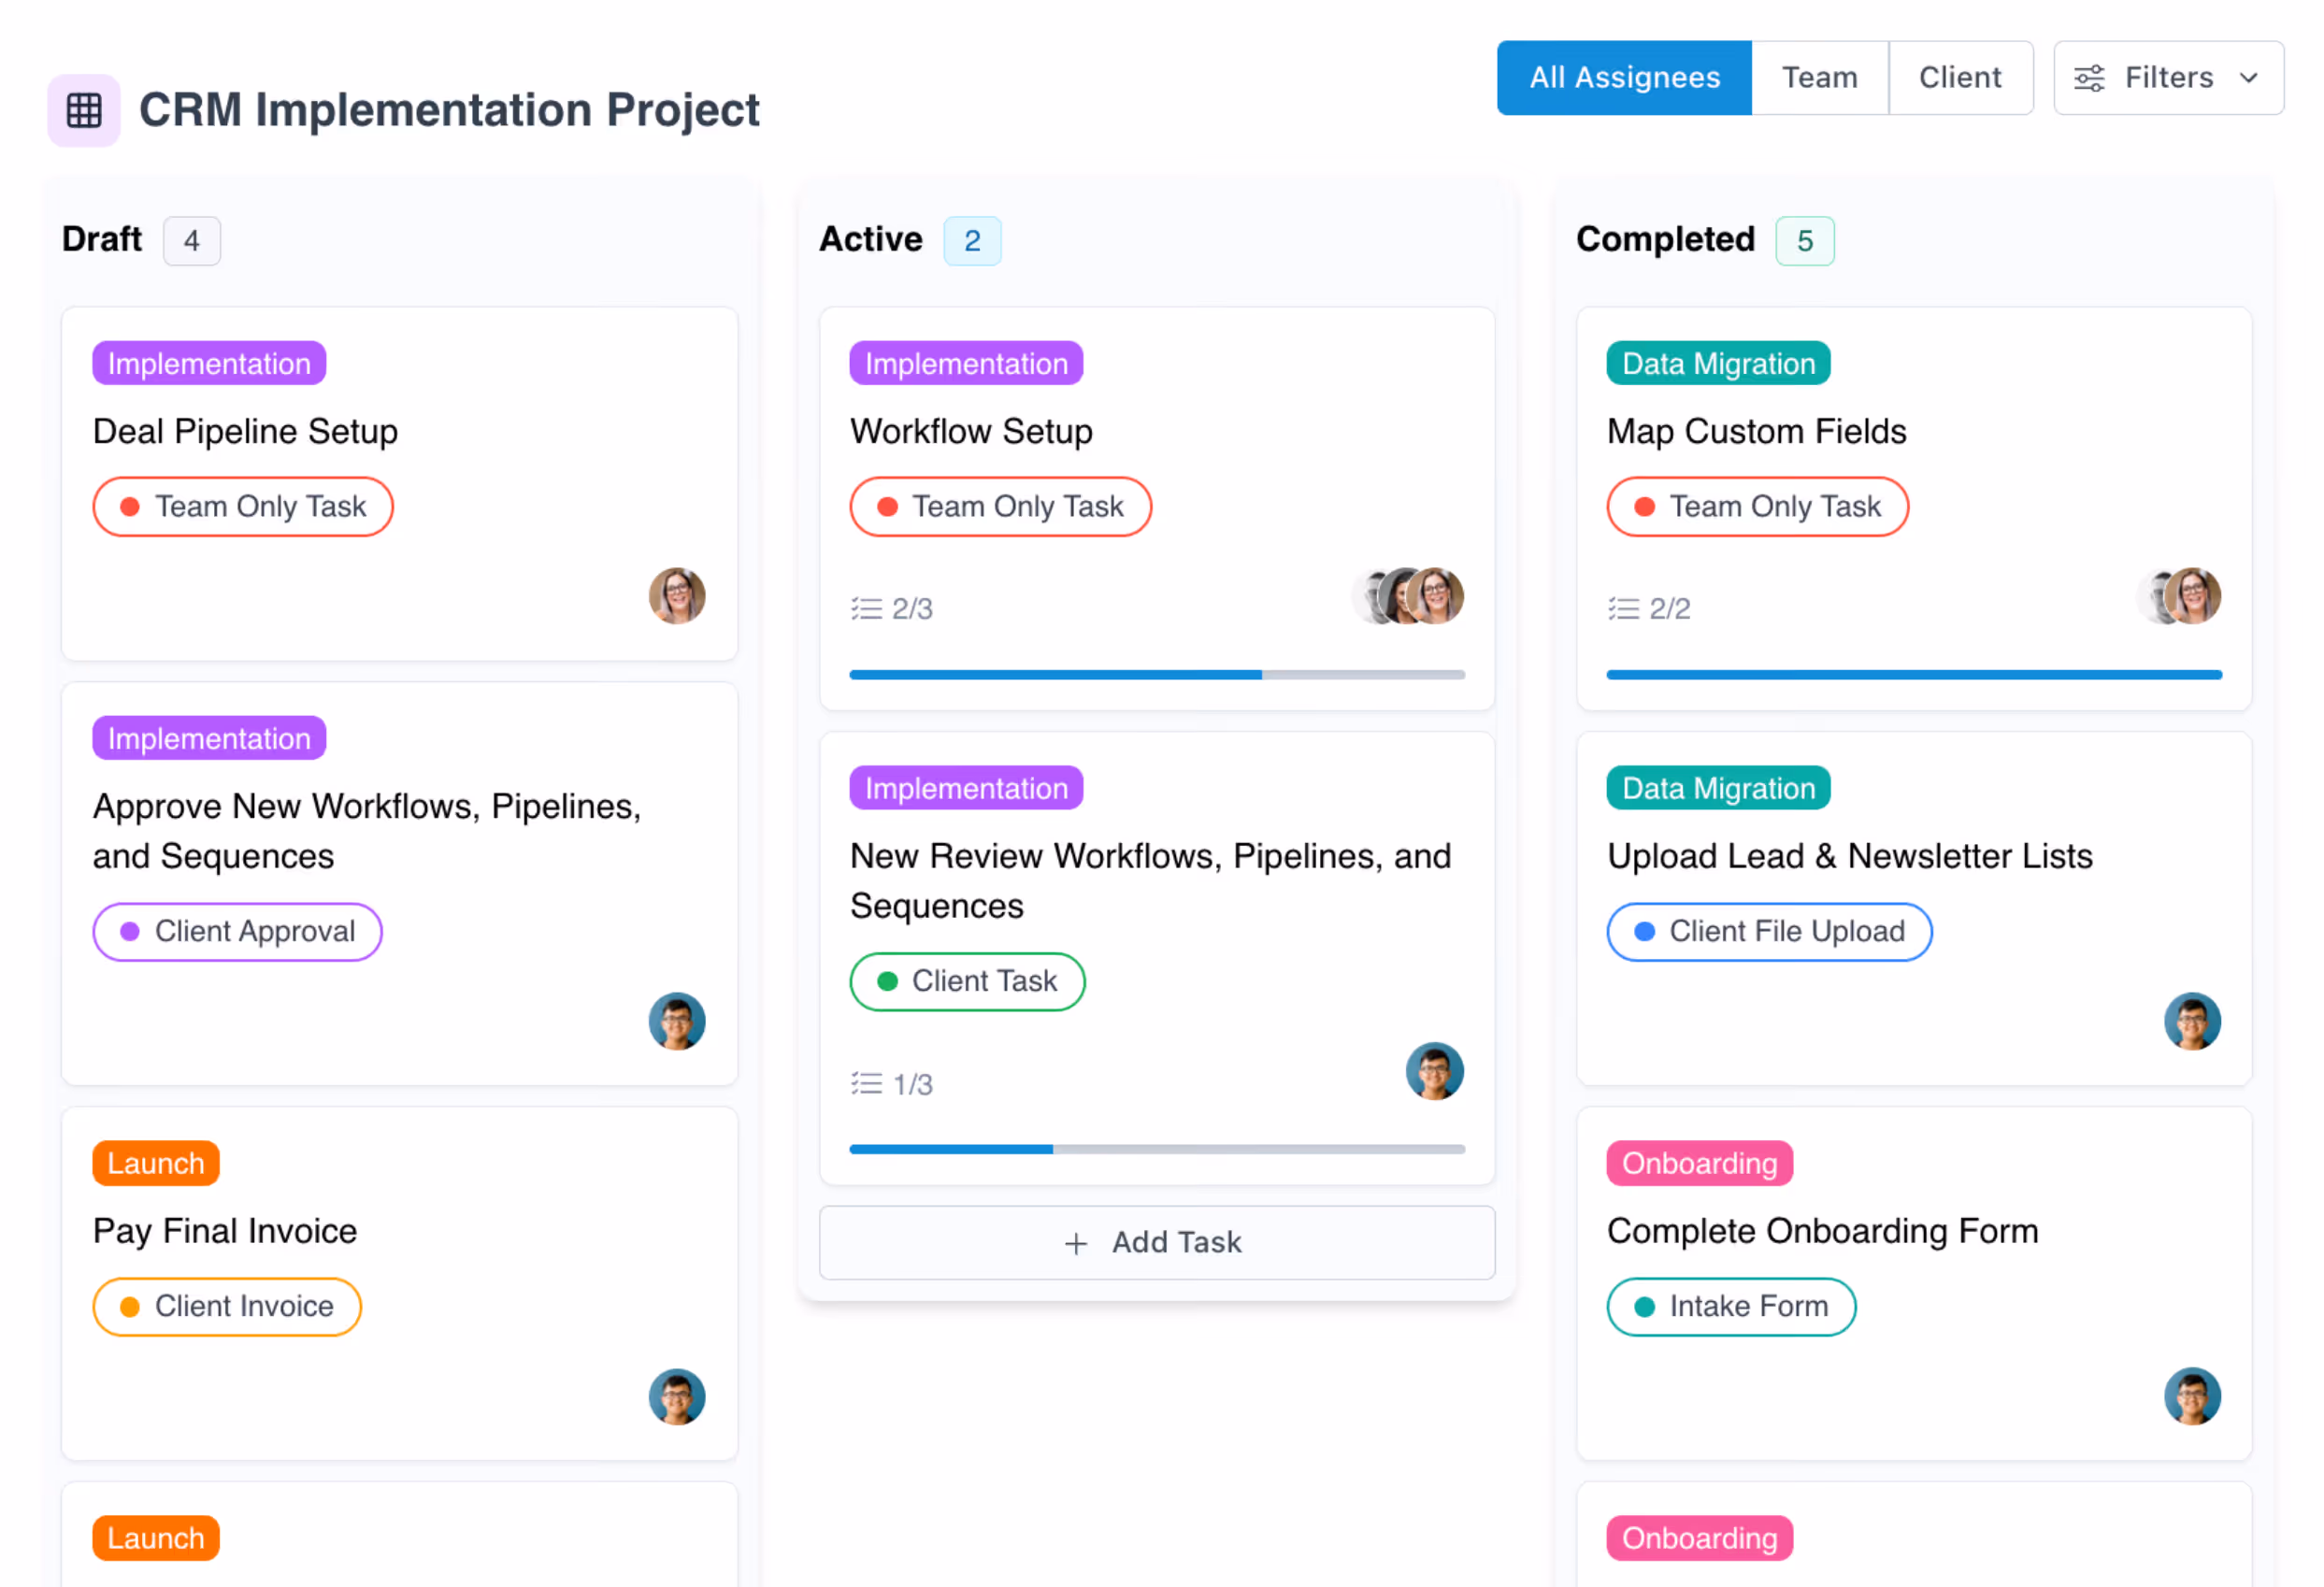The width and height of the screenshot is (2324, 1587).
Task: Click the Add Task button
Action: [x=1156, y=1242]
